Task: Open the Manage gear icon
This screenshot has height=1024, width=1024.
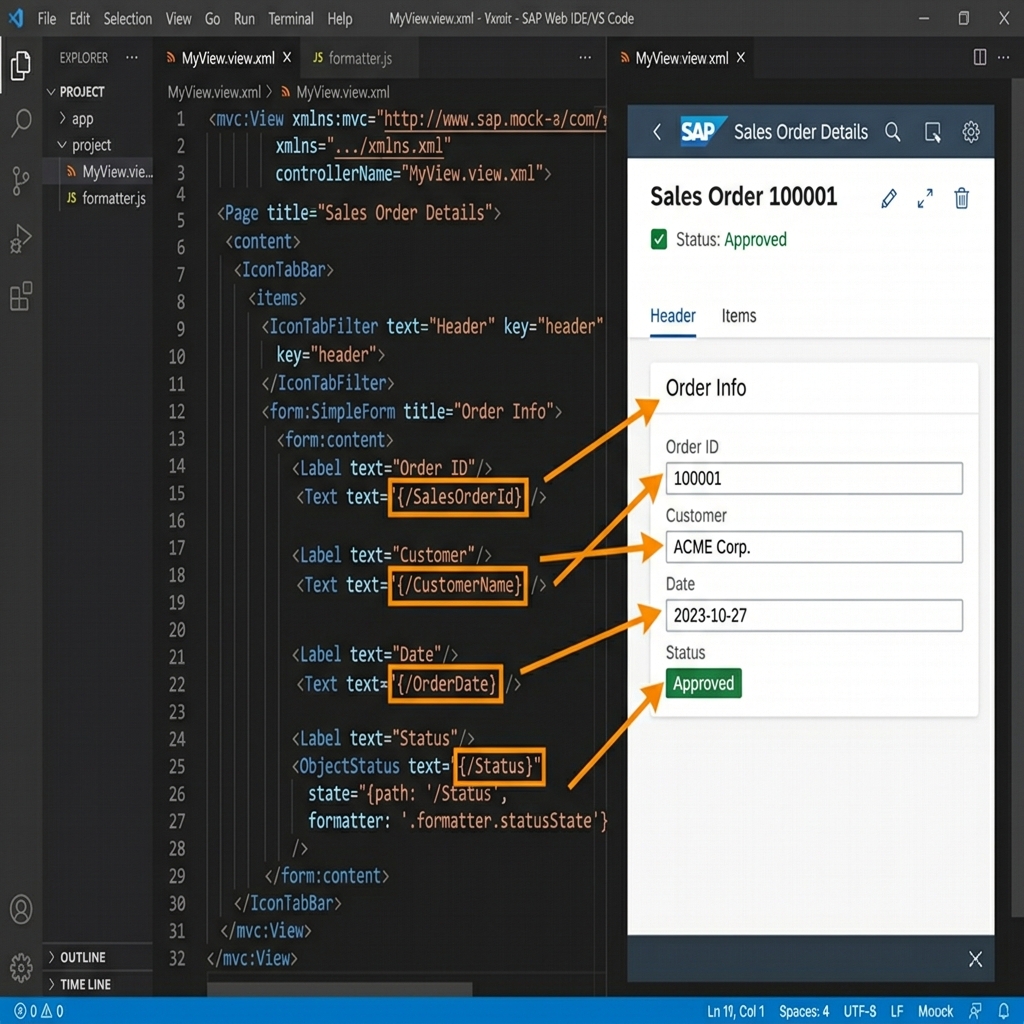Action: tap(21, 967)
